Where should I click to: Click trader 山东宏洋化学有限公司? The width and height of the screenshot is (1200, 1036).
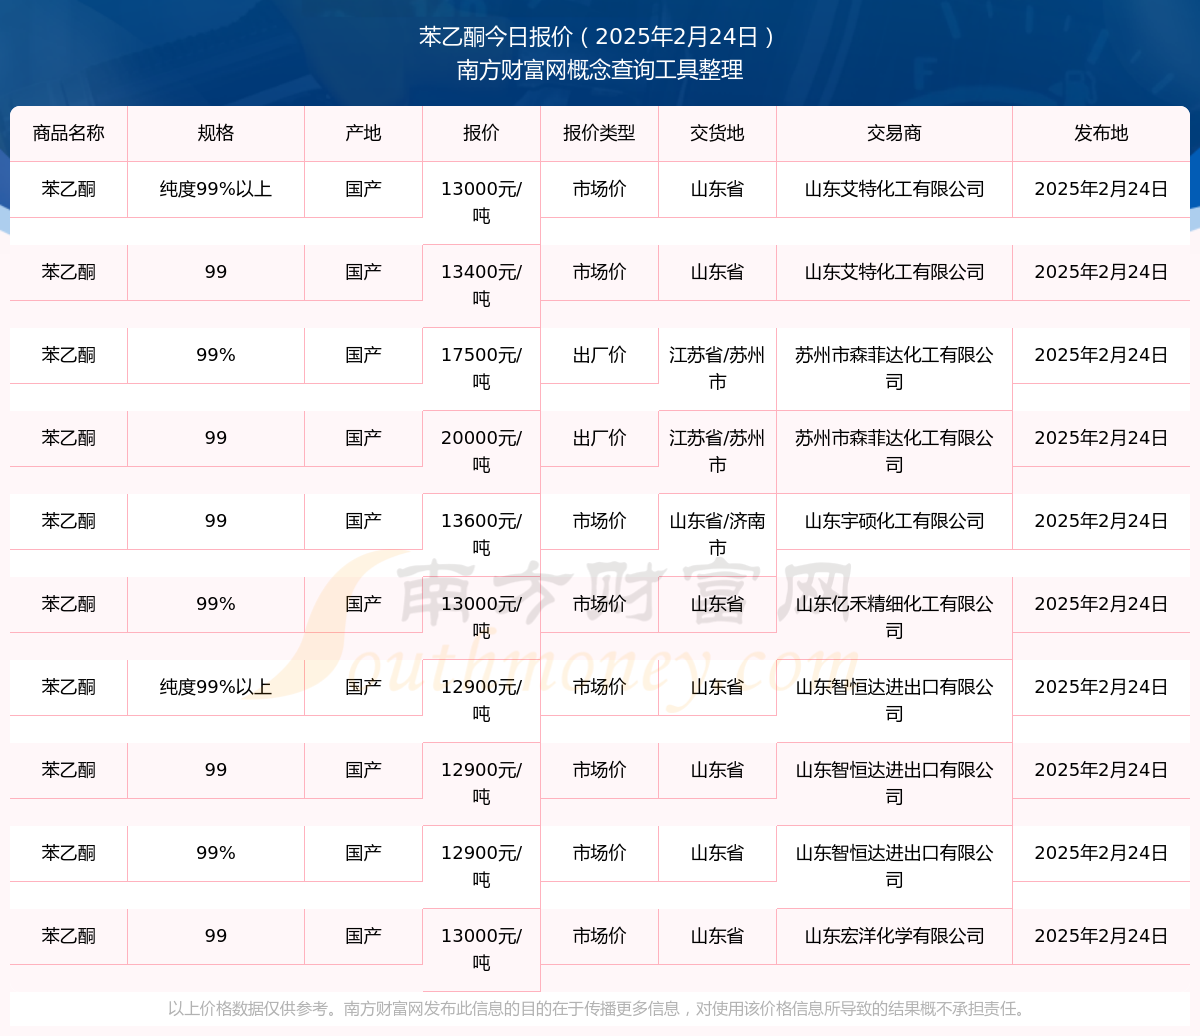click(x=894, y=936)
